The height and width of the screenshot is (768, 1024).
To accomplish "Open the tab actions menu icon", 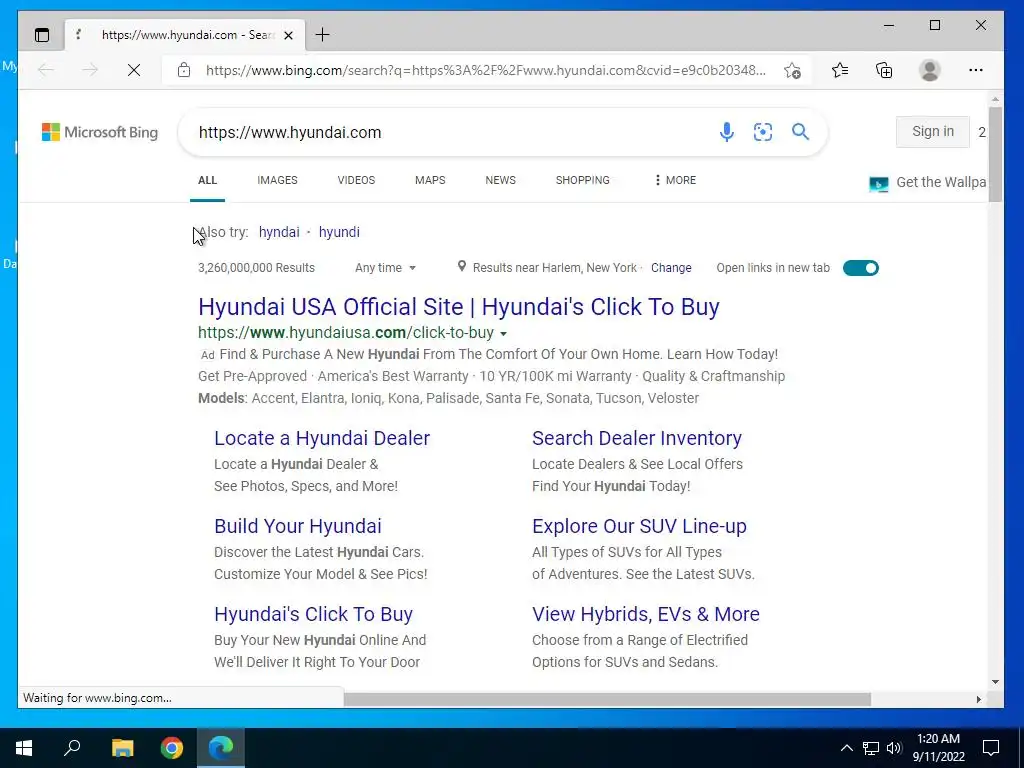I will tap(42, 35).
